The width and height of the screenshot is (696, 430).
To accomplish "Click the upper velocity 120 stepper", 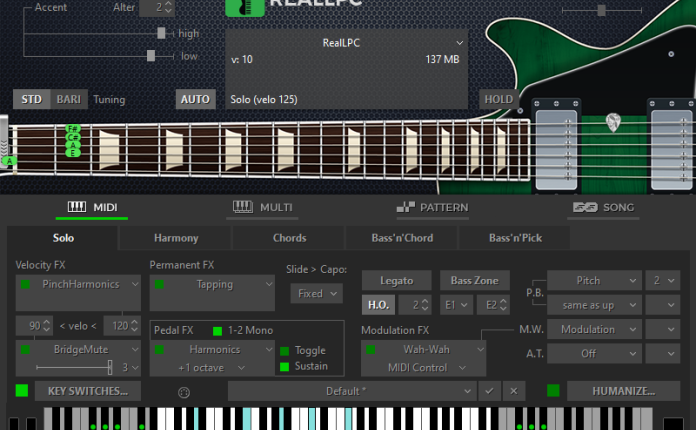I will 135,326.
